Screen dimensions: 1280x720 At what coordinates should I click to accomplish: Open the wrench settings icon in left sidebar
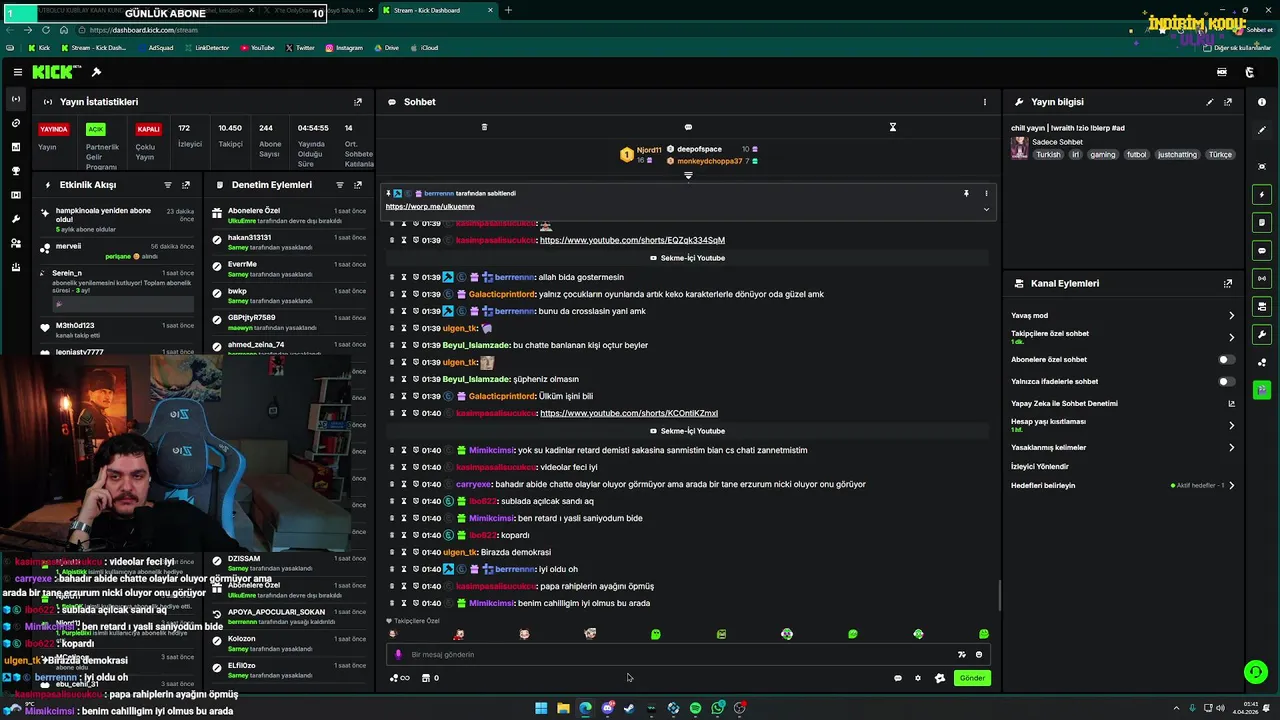coord(15,219)
